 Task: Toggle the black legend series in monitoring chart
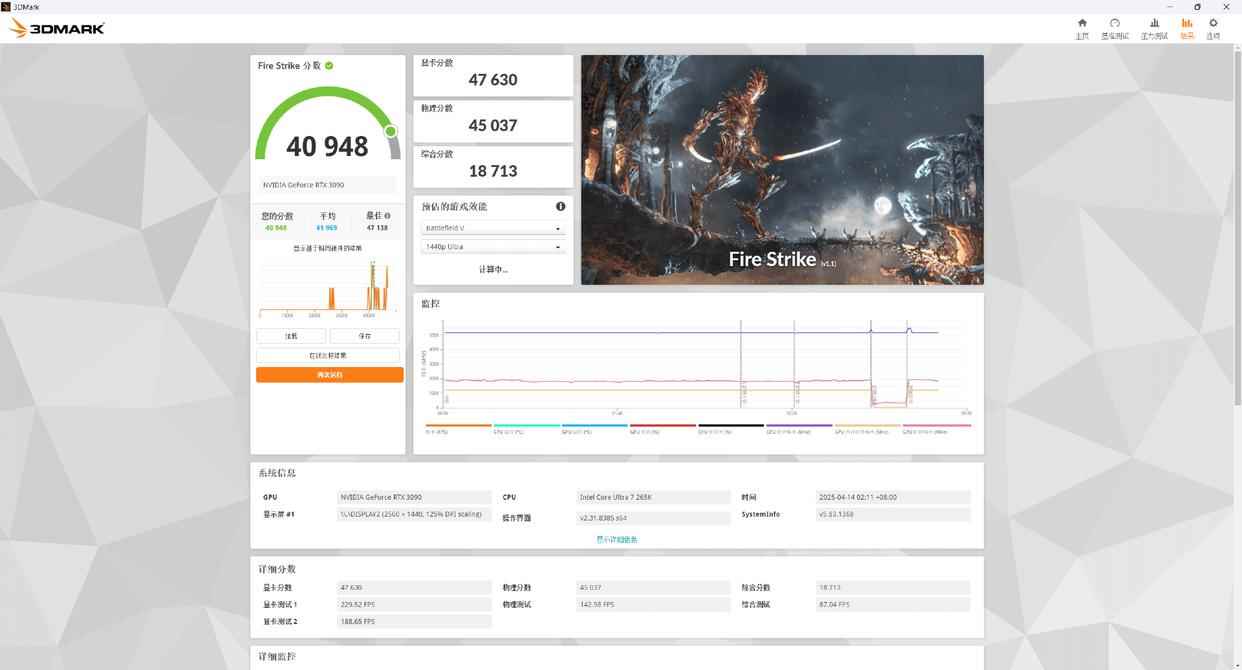point(730,427)
